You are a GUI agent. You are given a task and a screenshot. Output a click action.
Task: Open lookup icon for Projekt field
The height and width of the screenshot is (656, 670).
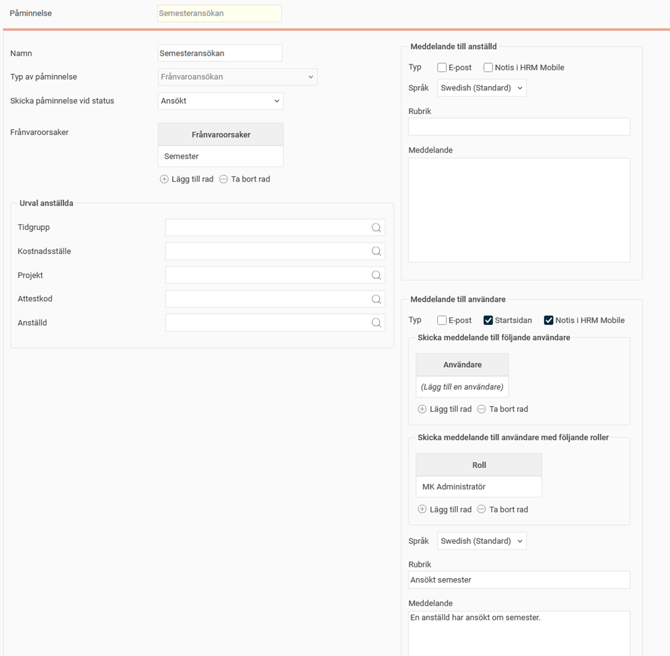tap(376, 276)
